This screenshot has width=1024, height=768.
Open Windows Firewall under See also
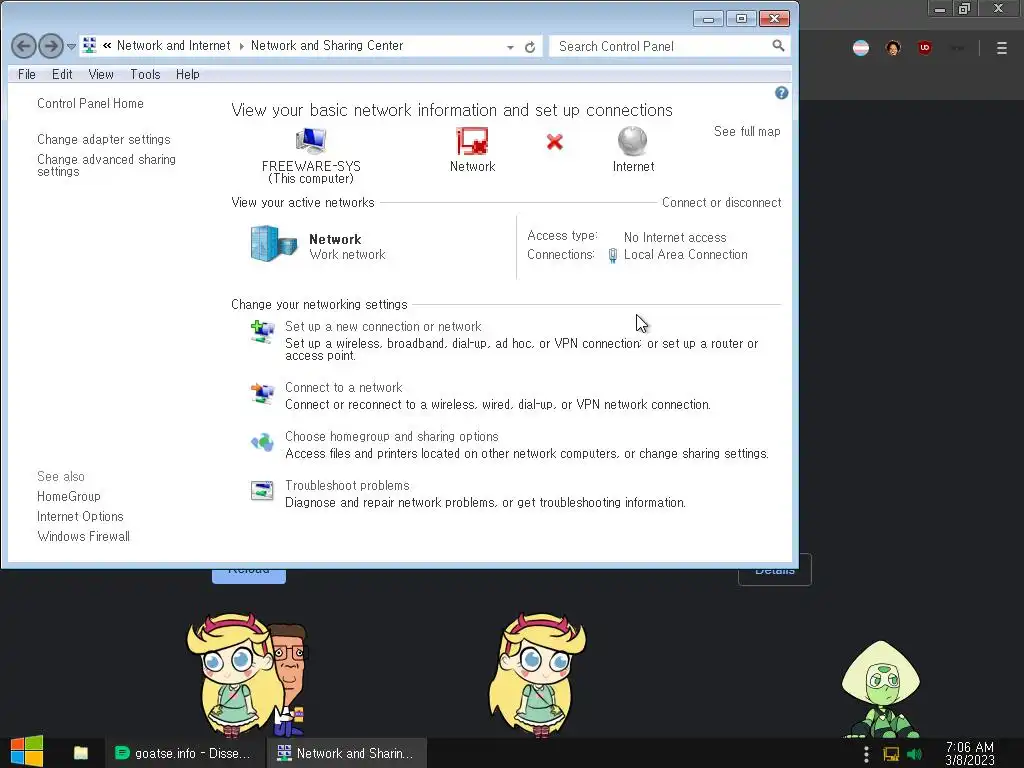tap(84, 536)
